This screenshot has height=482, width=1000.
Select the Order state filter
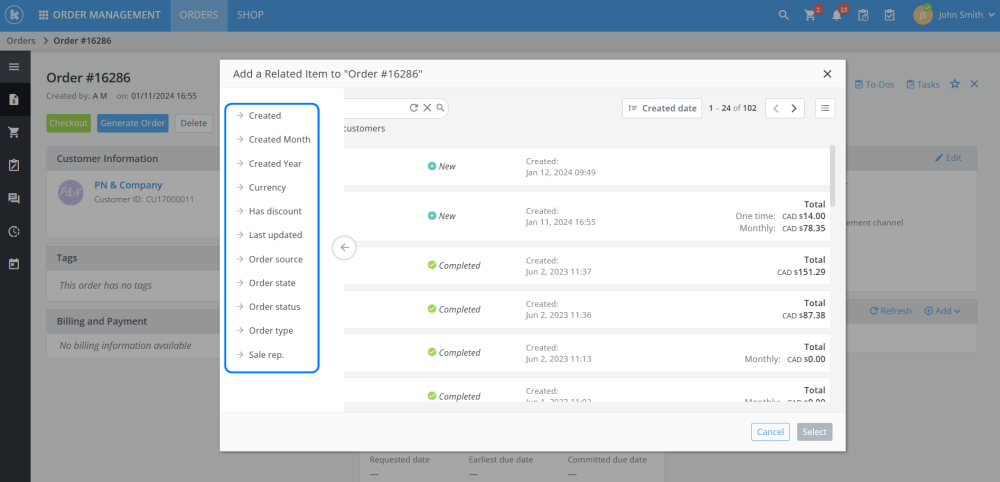(271, 283)
